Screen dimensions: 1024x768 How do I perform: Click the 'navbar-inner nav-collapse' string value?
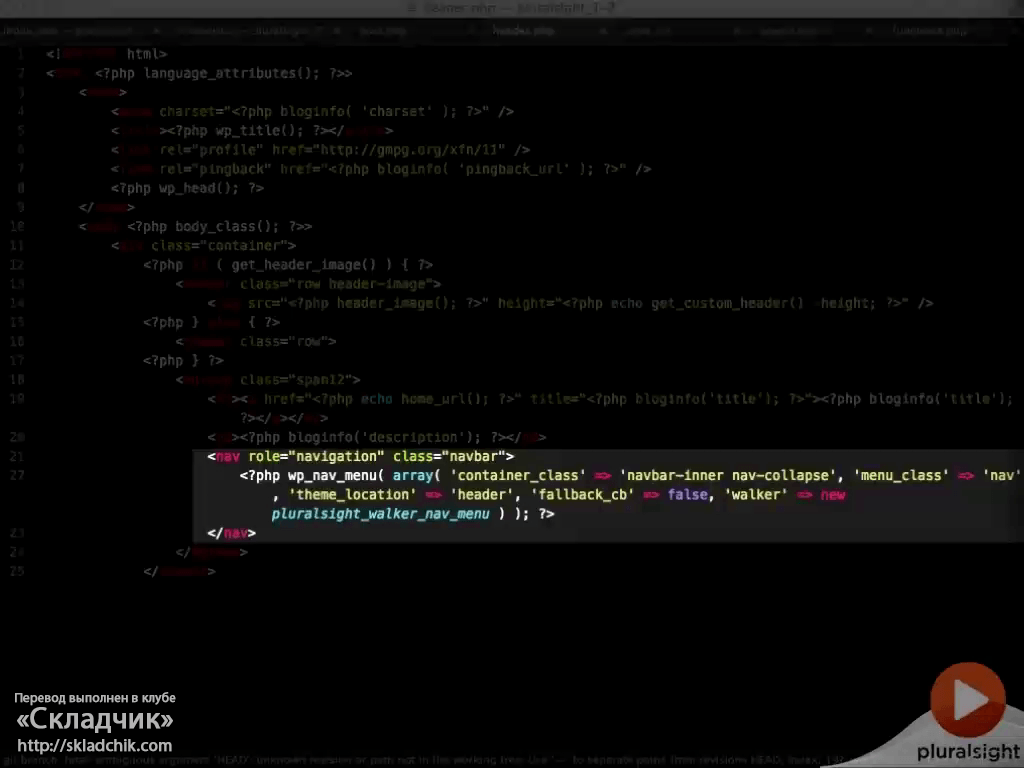click(x=728, y=475)
